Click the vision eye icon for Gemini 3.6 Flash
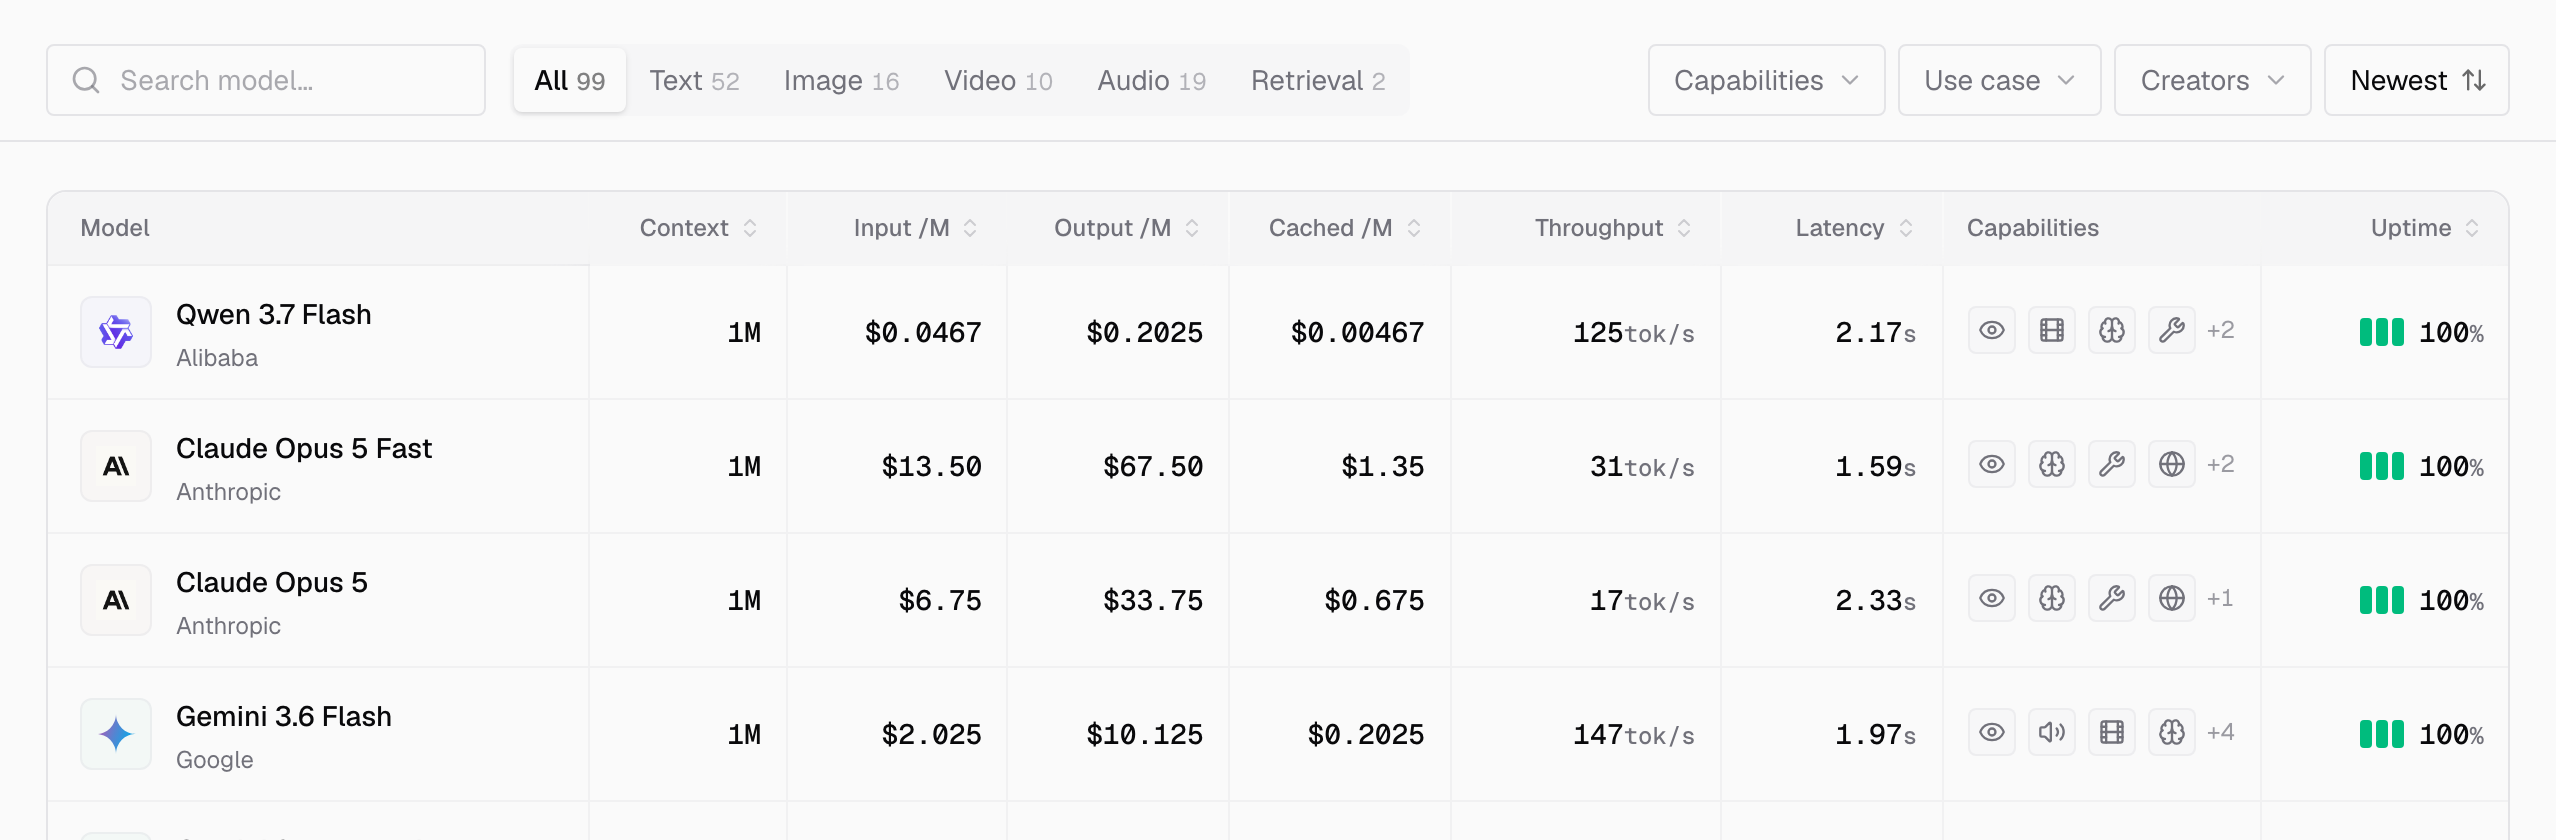The width and height of the screenshot is (2556, 840). [x=1991, y=733]
